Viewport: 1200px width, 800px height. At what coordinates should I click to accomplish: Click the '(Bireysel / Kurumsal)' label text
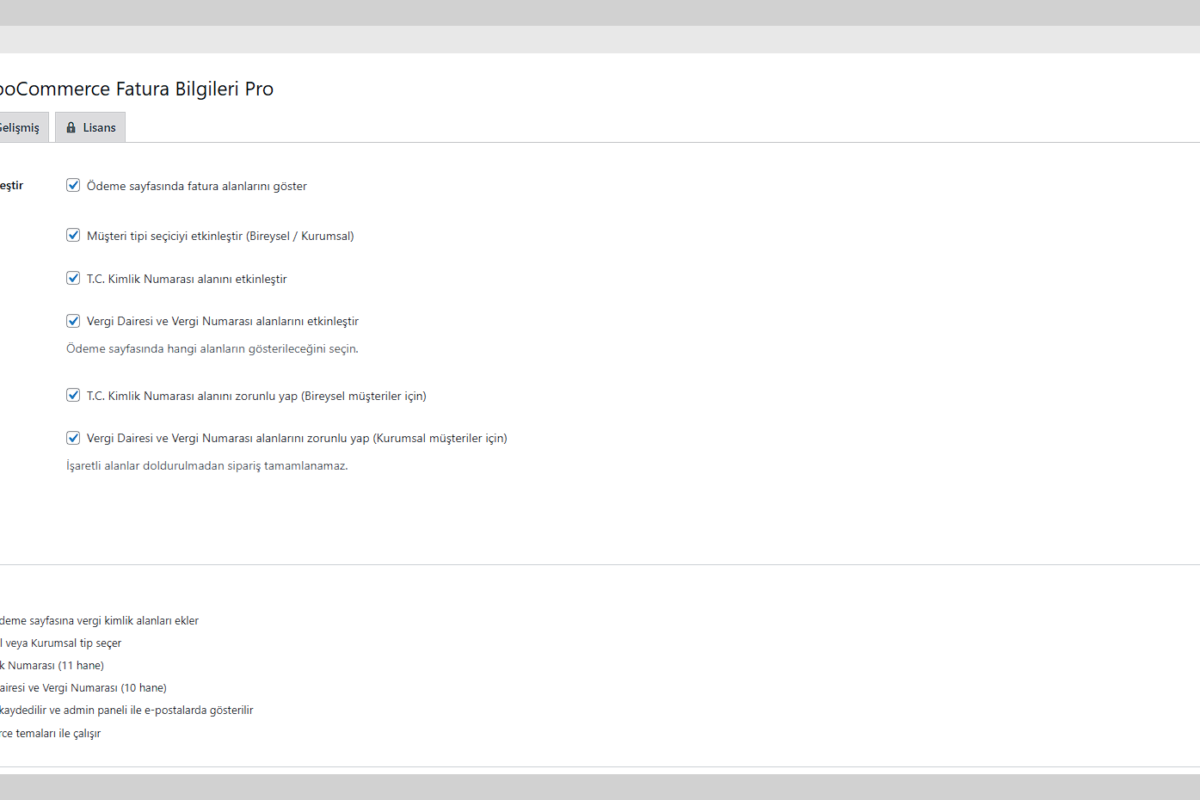point(298,236)
